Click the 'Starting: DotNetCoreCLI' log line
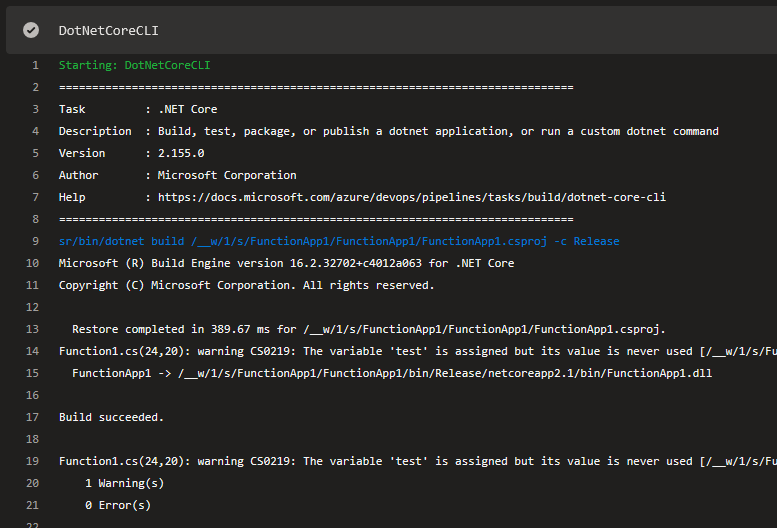This screenshot has height=528, width=777. point(134,65)
